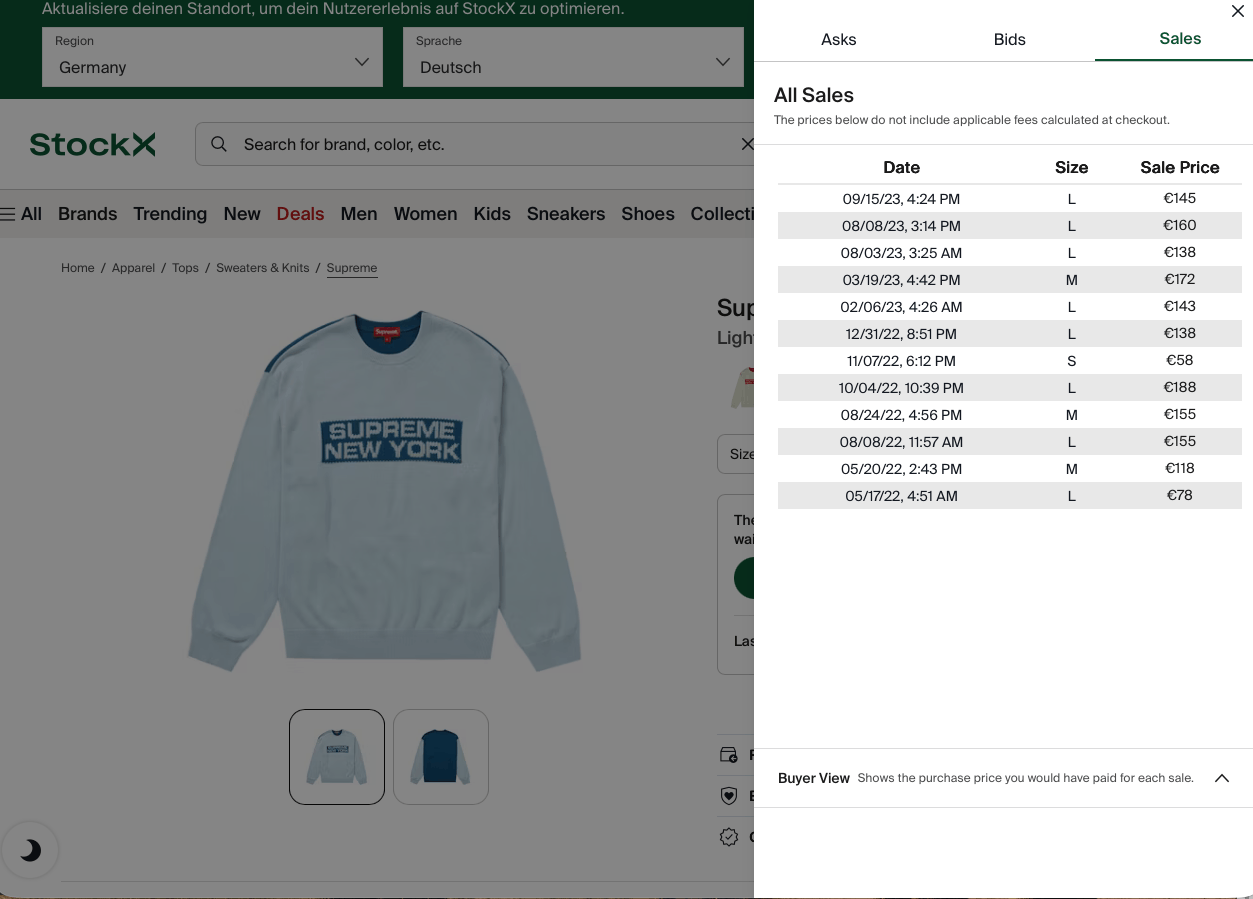Screen dimensions: 1253x899
Task: Click the €78 sale price
Action: (x=1180, y=495)
